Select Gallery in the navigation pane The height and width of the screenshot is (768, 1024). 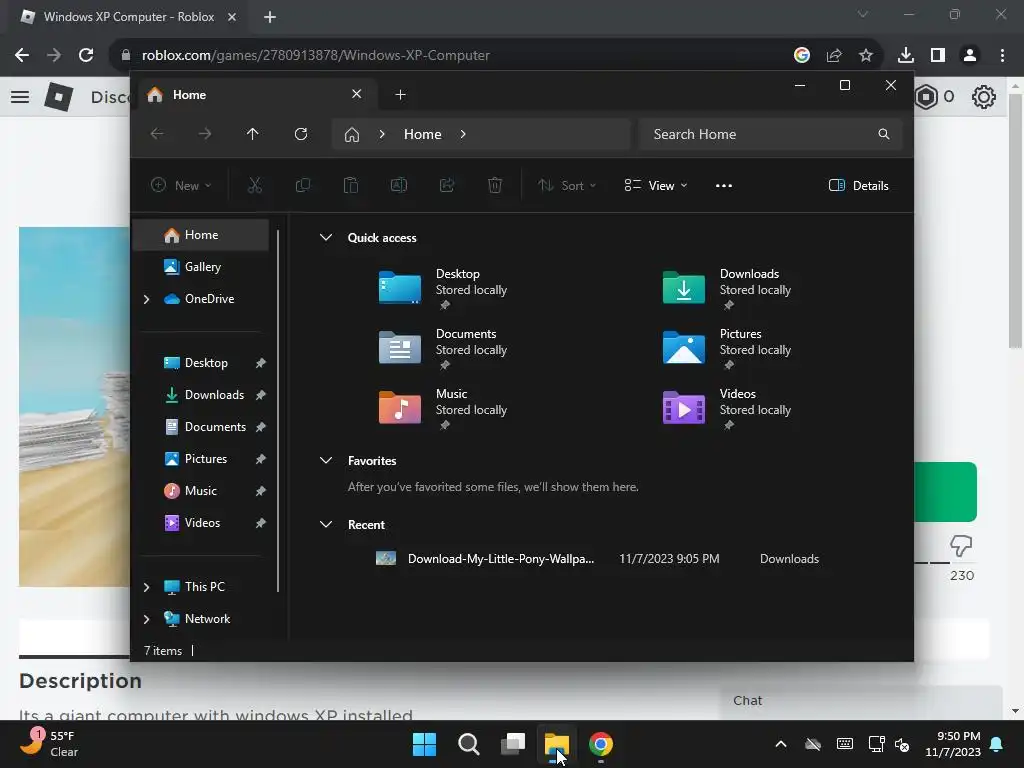[x=200, y=267]
